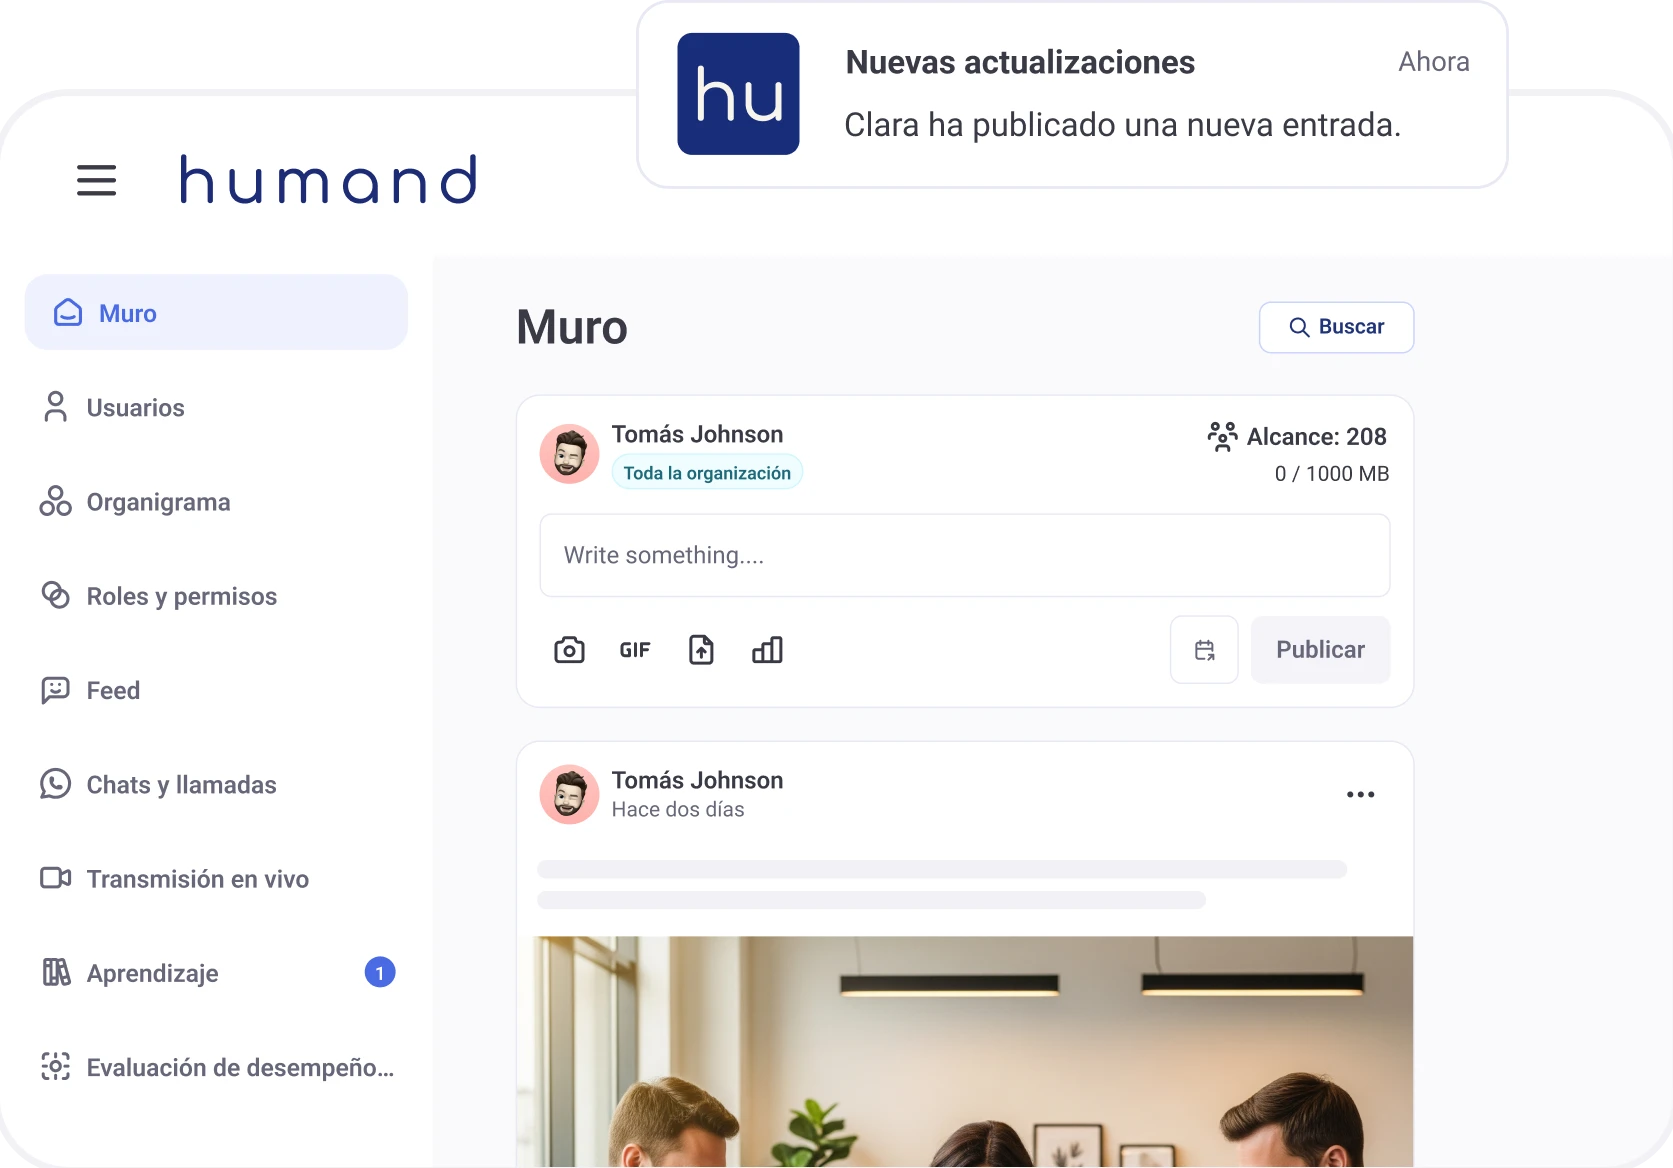The width and height of the screenshot is (1673, 1168).
Task: Click the Publicar button
Action: [x=1320, y=650]
